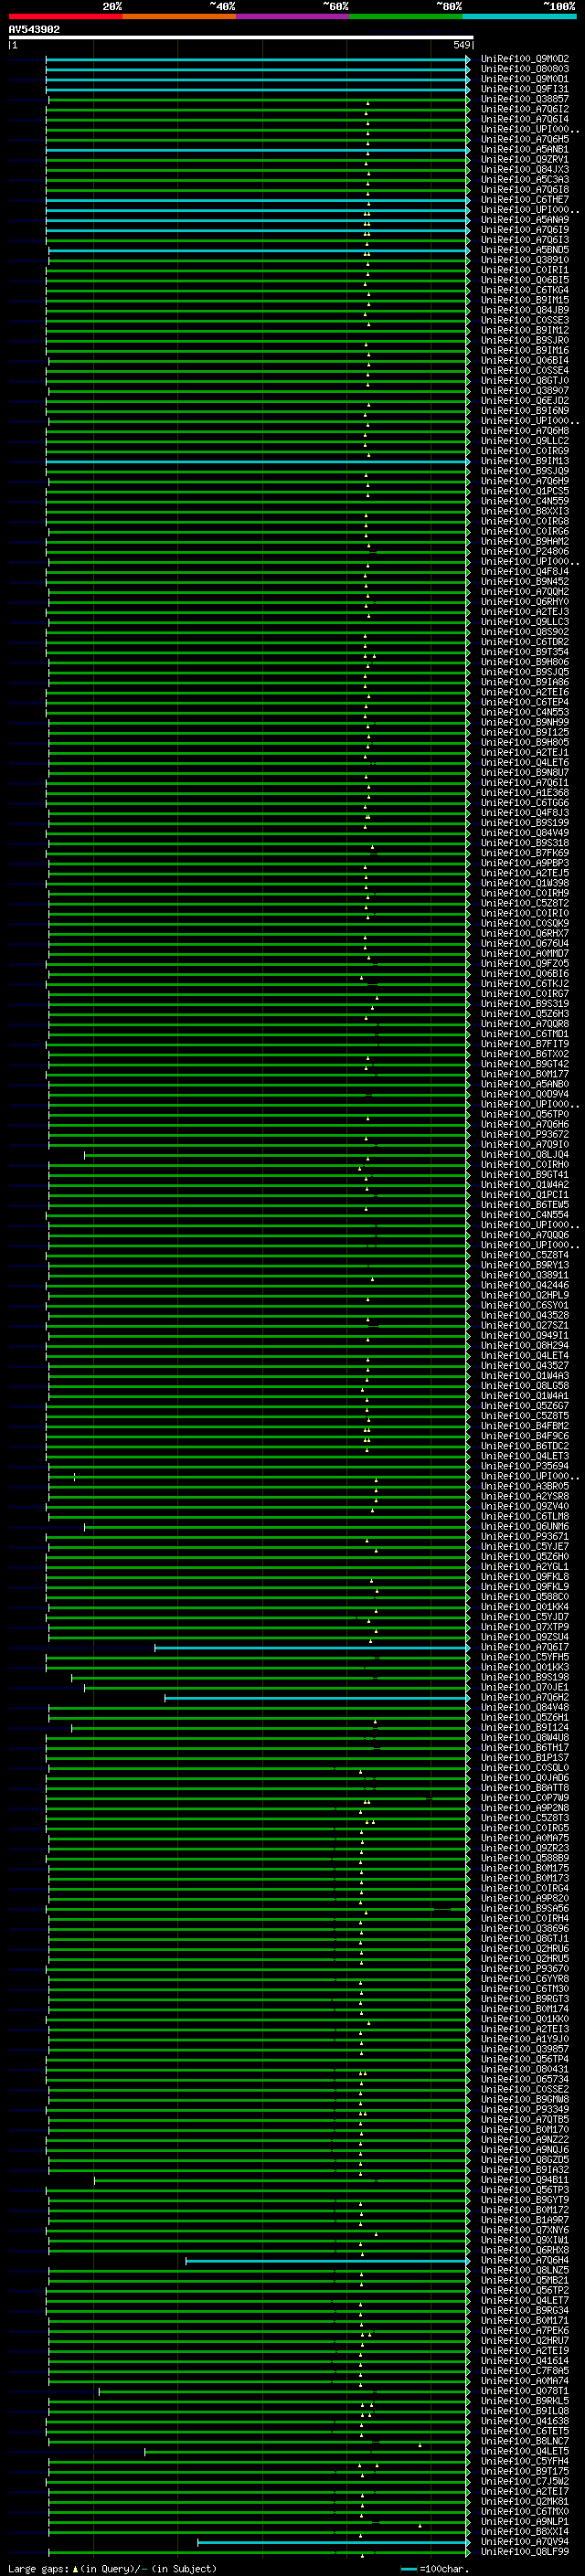Open hit UniRef100_B8LNC7
Screen dimensions: 585x2576
(x=525, y=2441)
